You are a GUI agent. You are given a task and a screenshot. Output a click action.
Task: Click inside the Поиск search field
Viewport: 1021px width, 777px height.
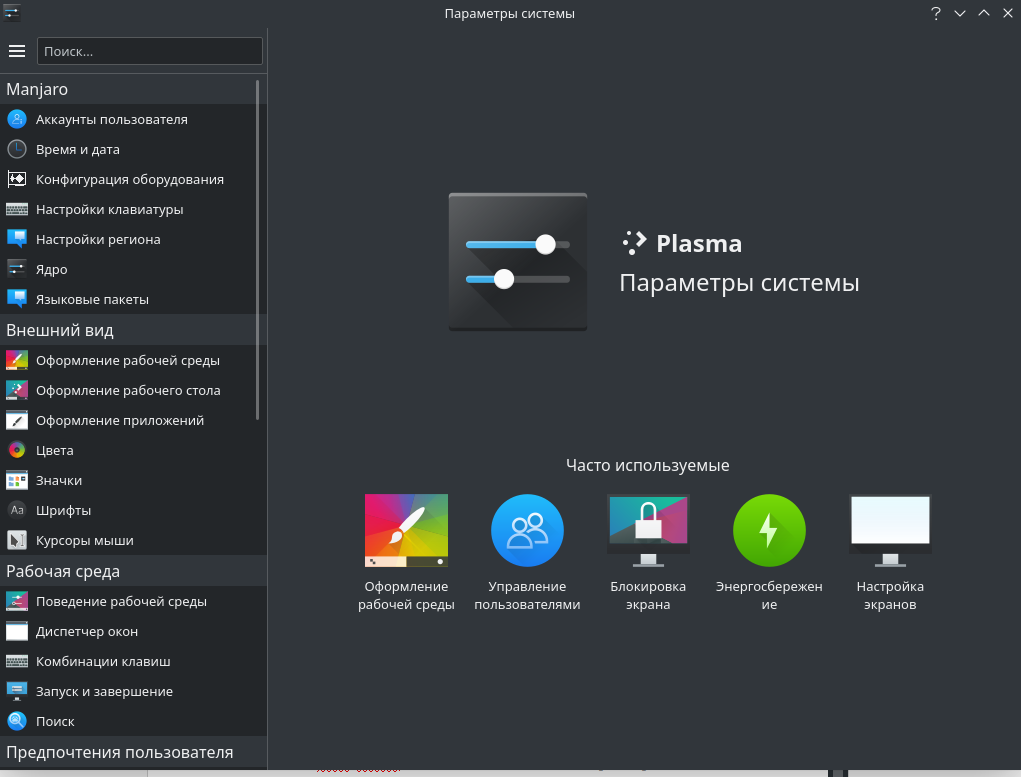coord(149,51)
